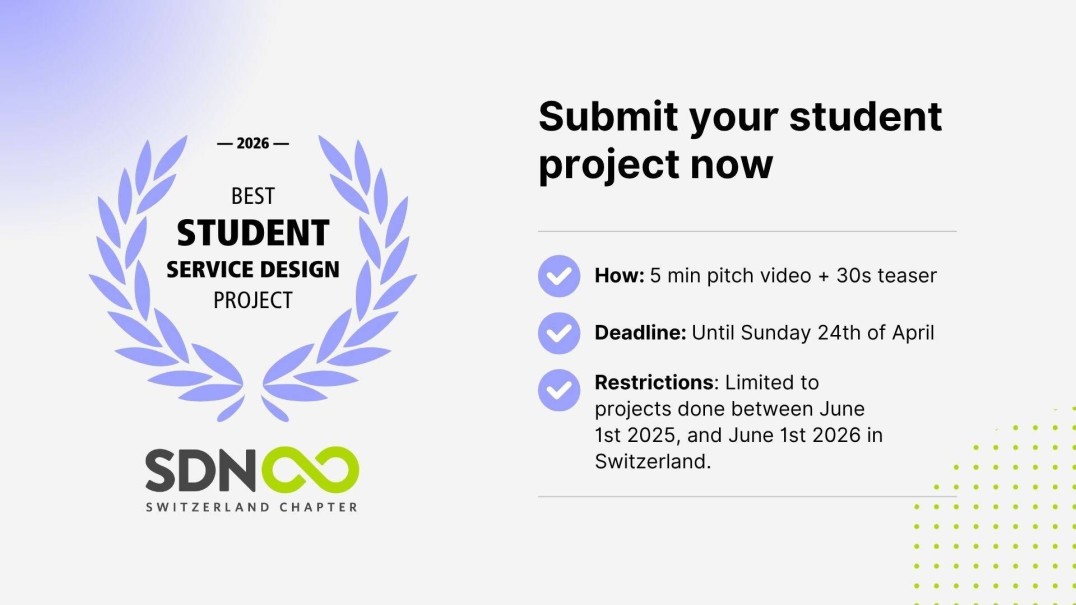Click the word BEST in the badge
Viewport: 1076px width, 605px height.
pos(253,196)
